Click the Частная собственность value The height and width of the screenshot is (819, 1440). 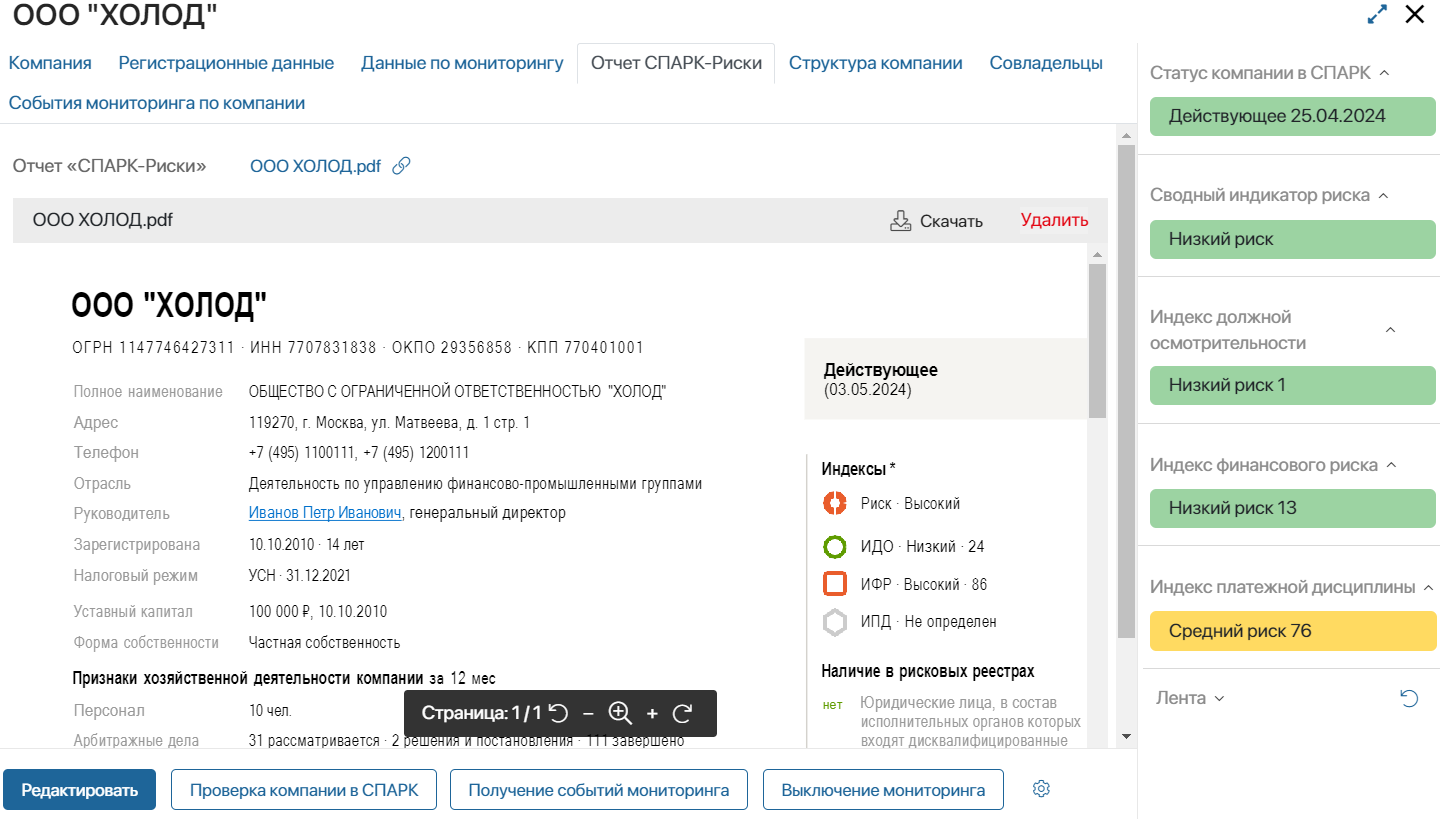[324, 642]
